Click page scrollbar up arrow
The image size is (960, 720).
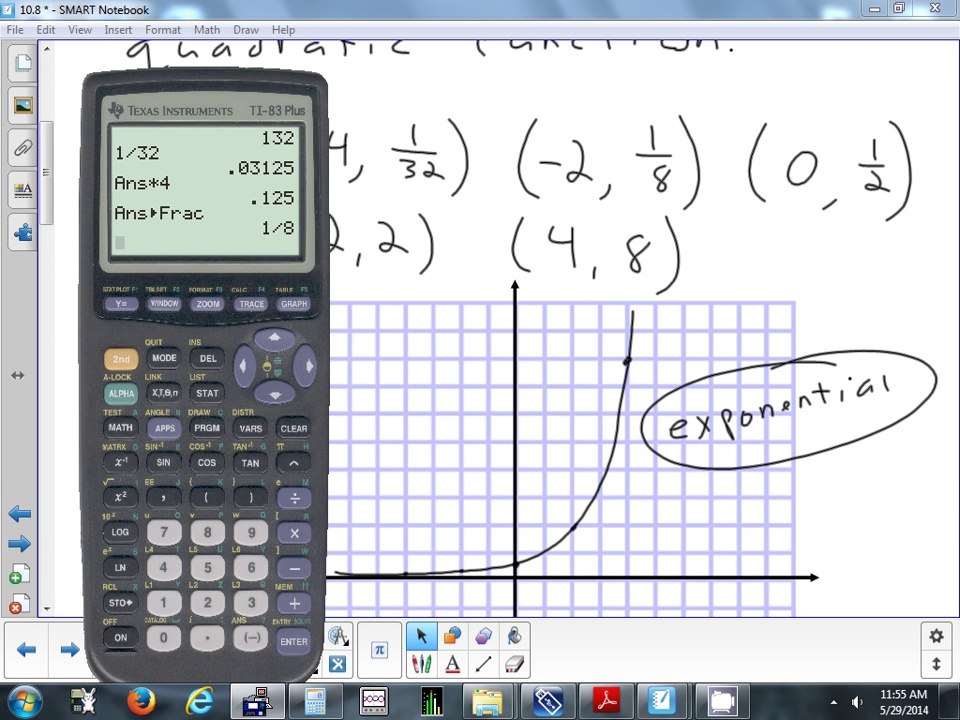tap(47, 48)
